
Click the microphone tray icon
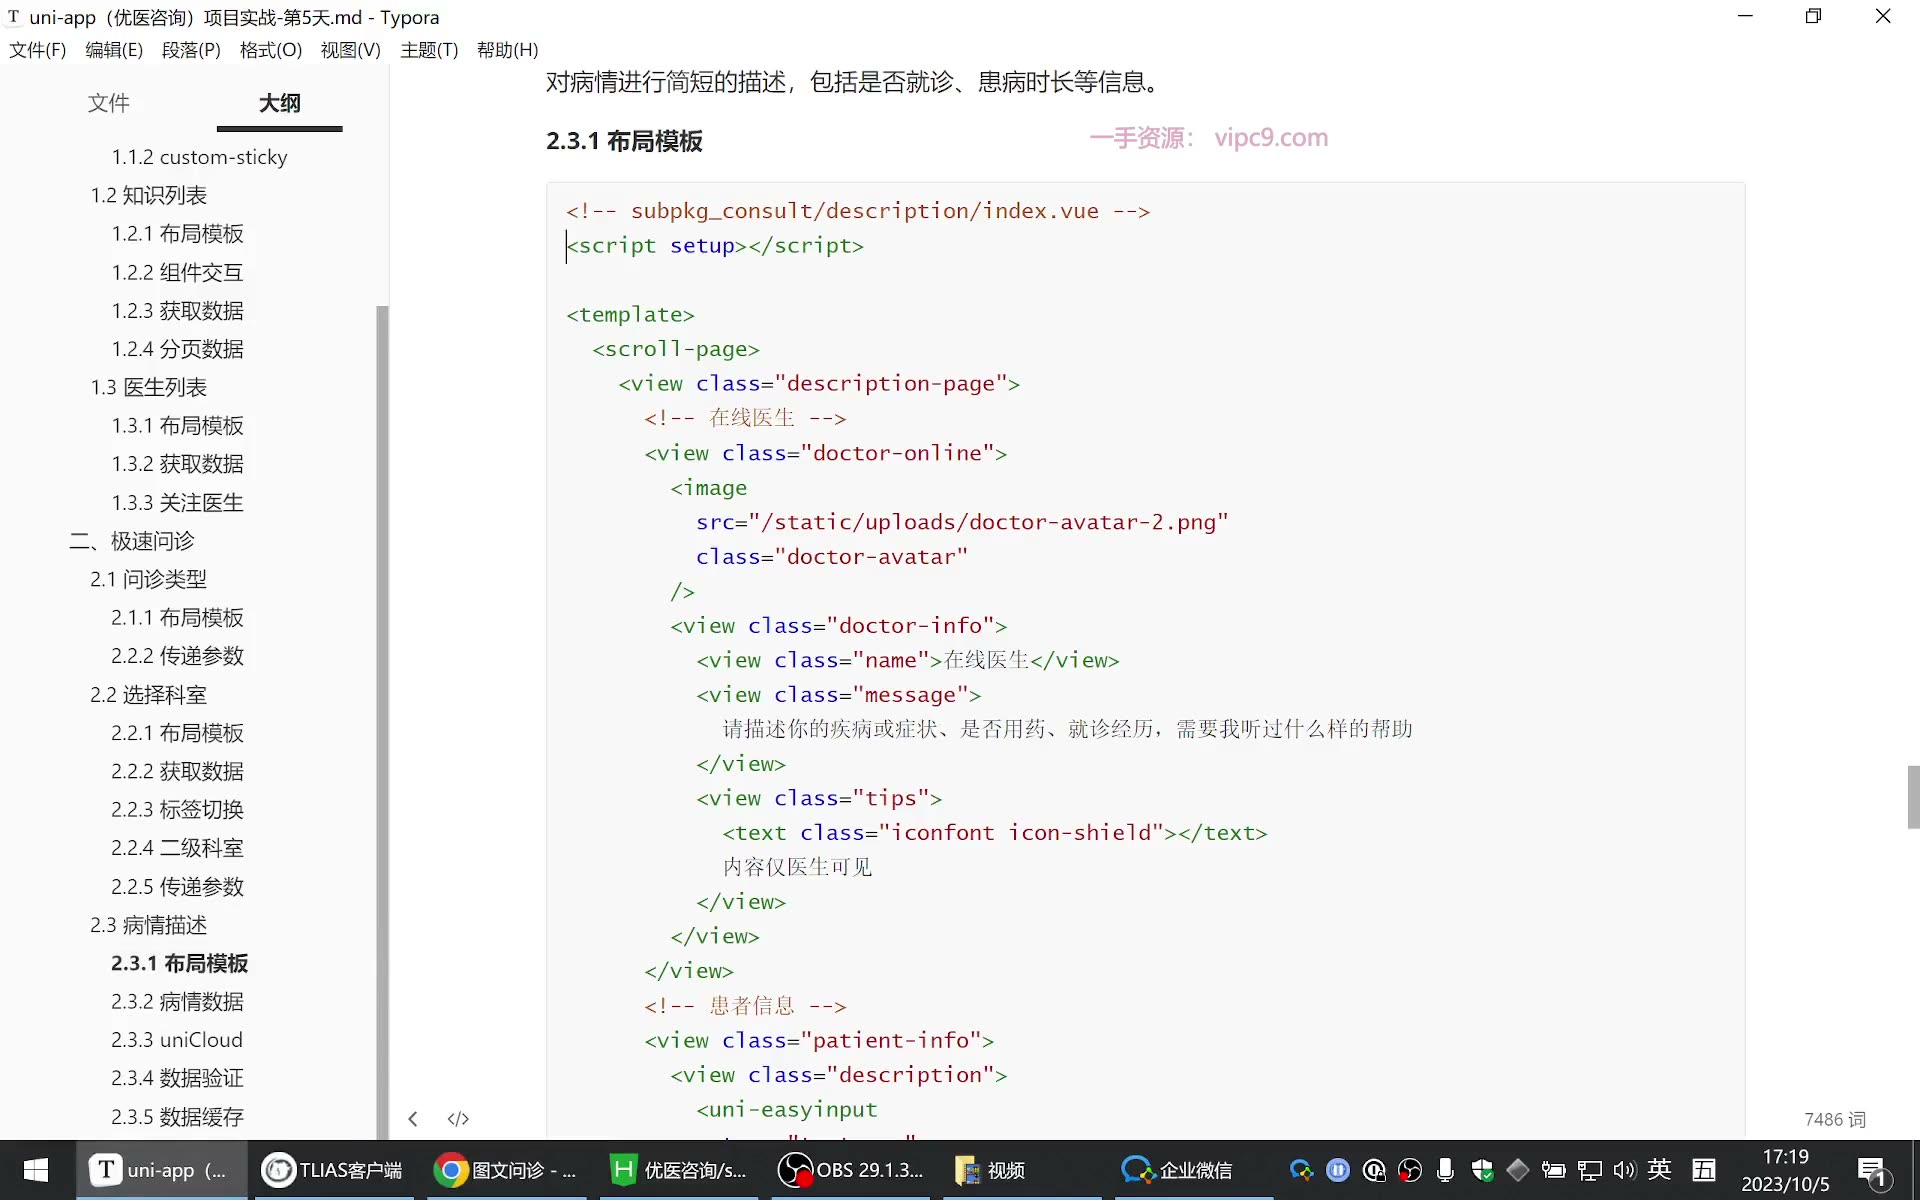[x=1445, y=1170]
